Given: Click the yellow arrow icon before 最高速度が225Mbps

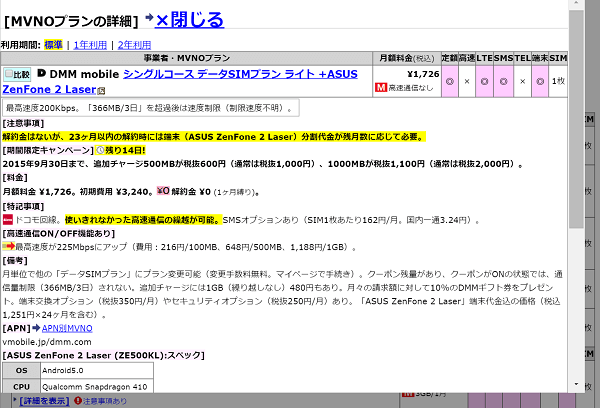Looking at the screenshot, I should pos(8,246).
